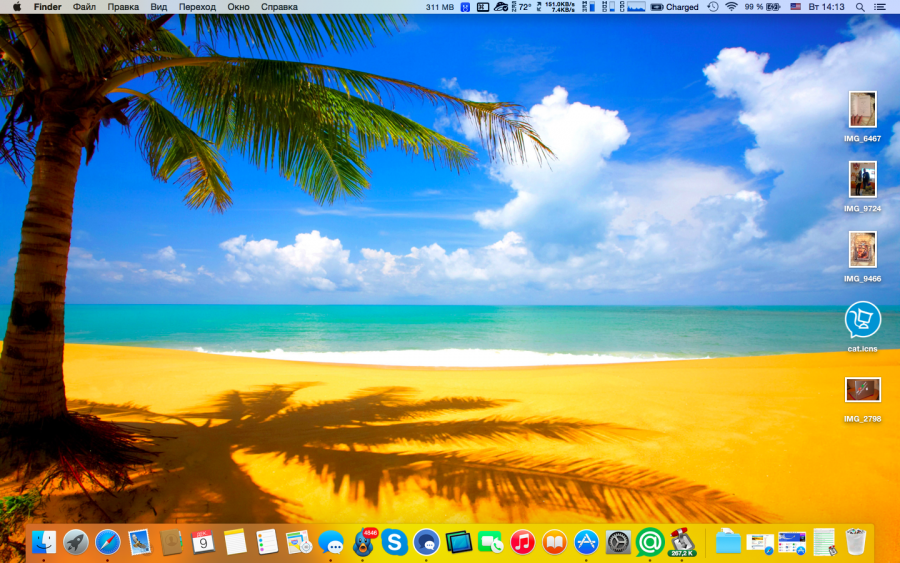Click the Launchpad rocket icon
The height and width of the screenshot is (563, 900).
(76, 542)
